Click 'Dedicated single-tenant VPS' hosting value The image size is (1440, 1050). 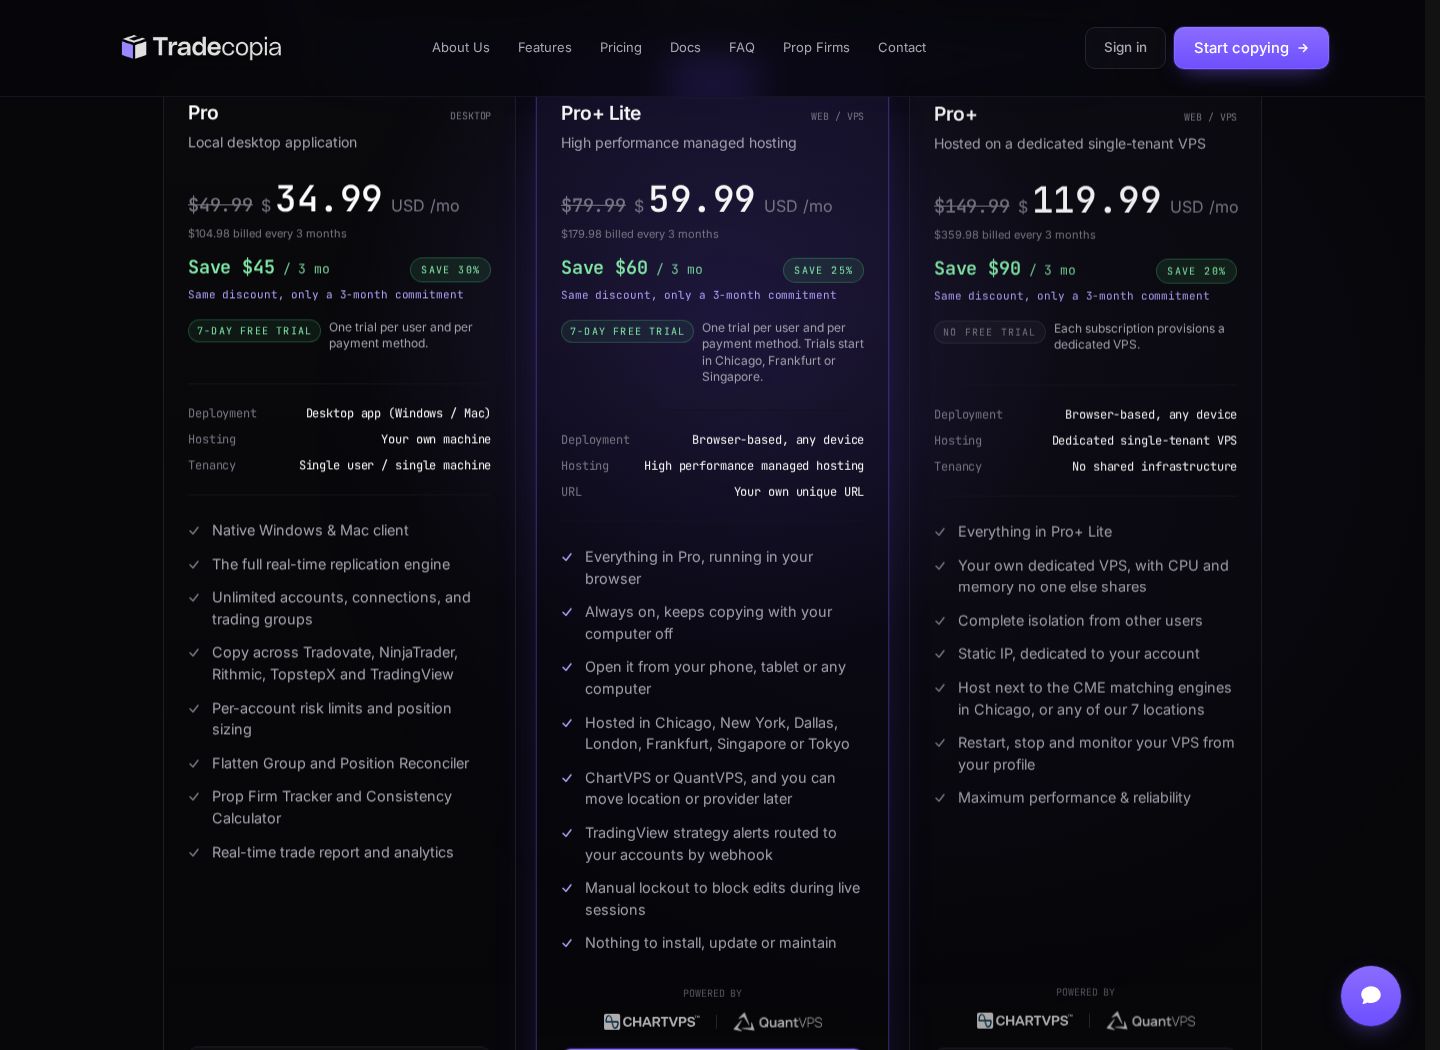pyautogui.click(x=1144, y=441)
